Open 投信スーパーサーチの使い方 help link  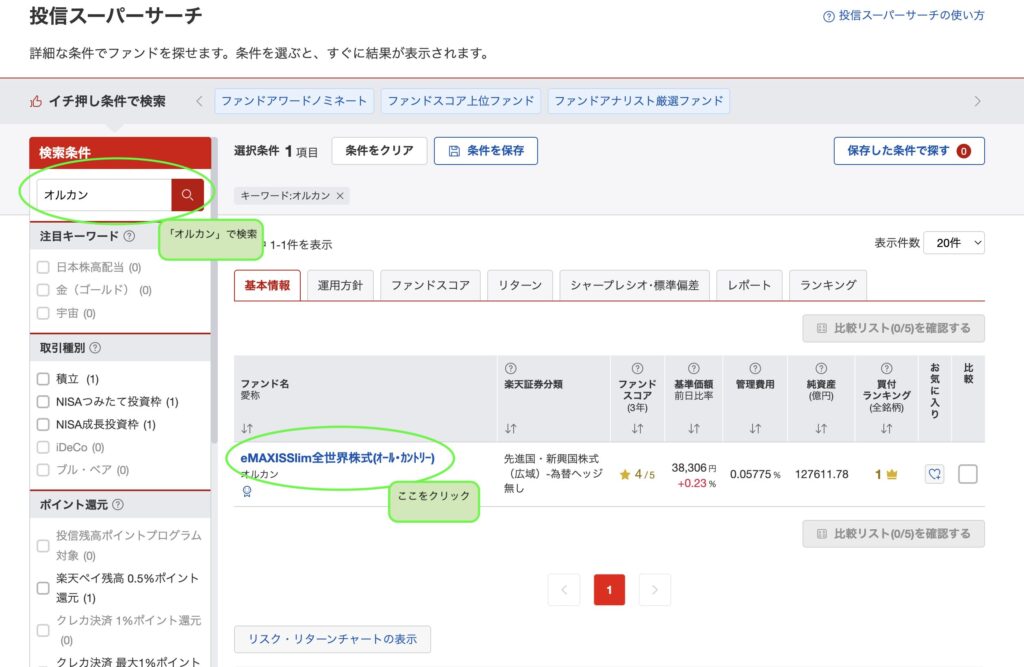(x=904, y=16)
